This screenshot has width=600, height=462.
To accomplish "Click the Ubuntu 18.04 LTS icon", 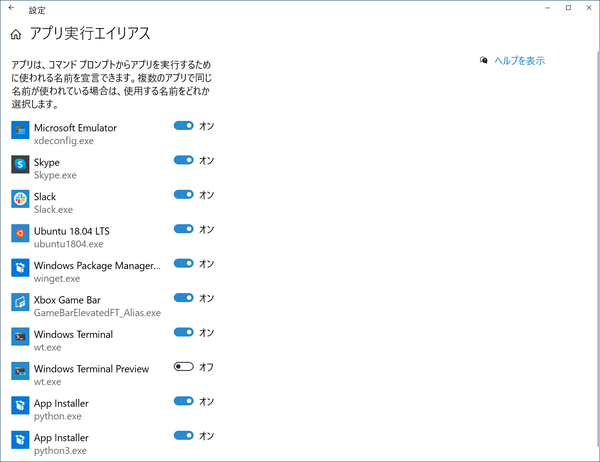I will pyautogui.click(x=20, y=234).
